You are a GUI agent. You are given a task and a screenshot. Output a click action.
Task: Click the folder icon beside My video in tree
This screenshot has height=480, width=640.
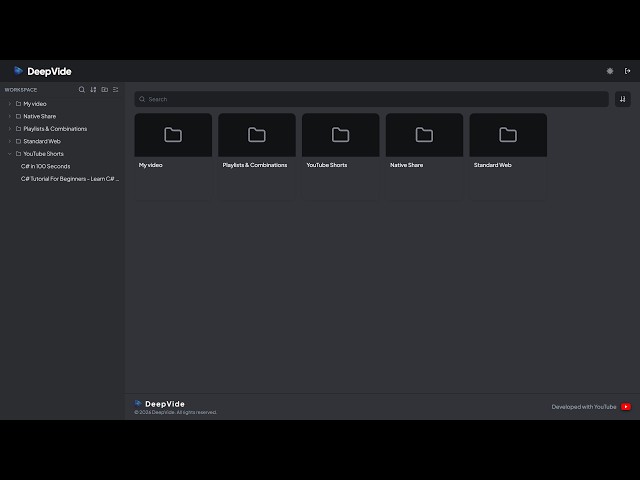(18, 104)
